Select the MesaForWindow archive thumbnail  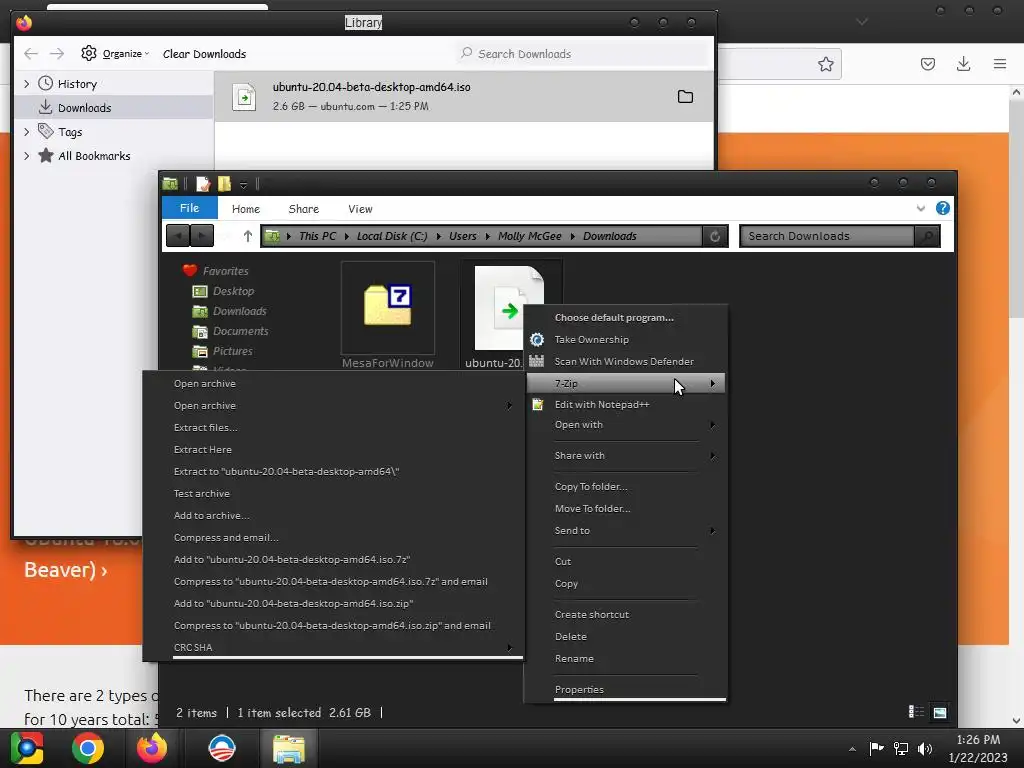pyautogui.click(x=388, y=307)
